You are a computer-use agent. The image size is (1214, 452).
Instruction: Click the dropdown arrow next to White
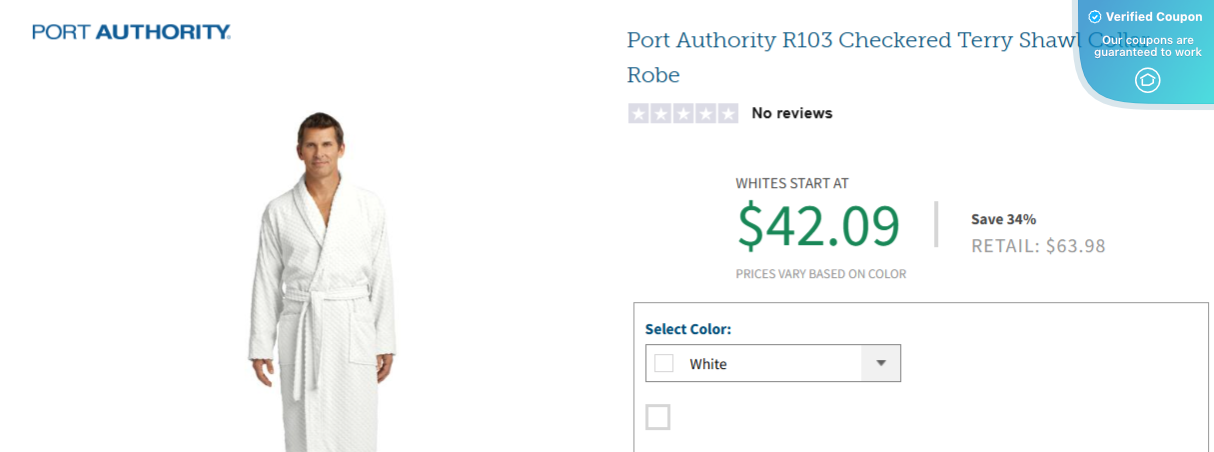coord(880,364)
